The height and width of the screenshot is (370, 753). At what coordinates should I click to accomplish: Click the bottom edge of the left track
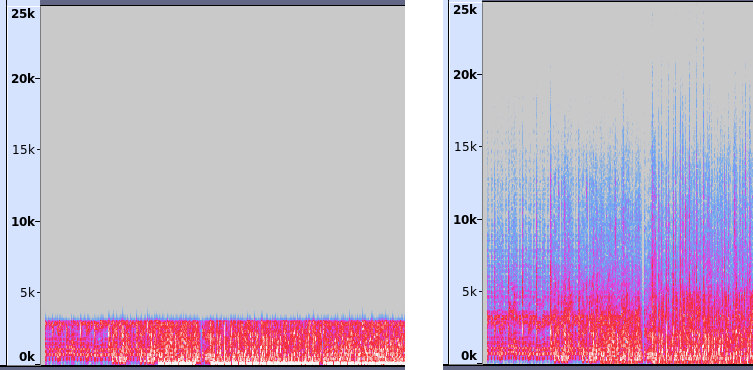pyautogui.click(x=206, y=367)
